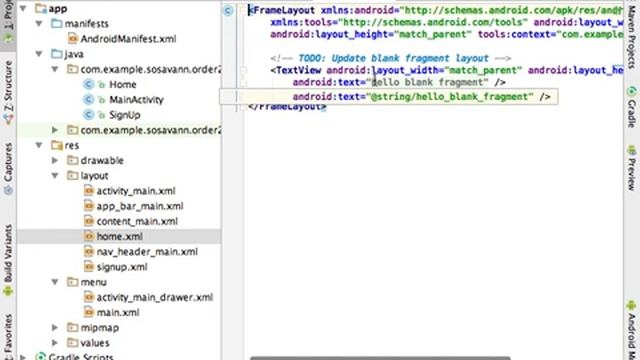Open the Captures tool window tab
Viewport: 640px width, 360px height.
coord(8,168)
